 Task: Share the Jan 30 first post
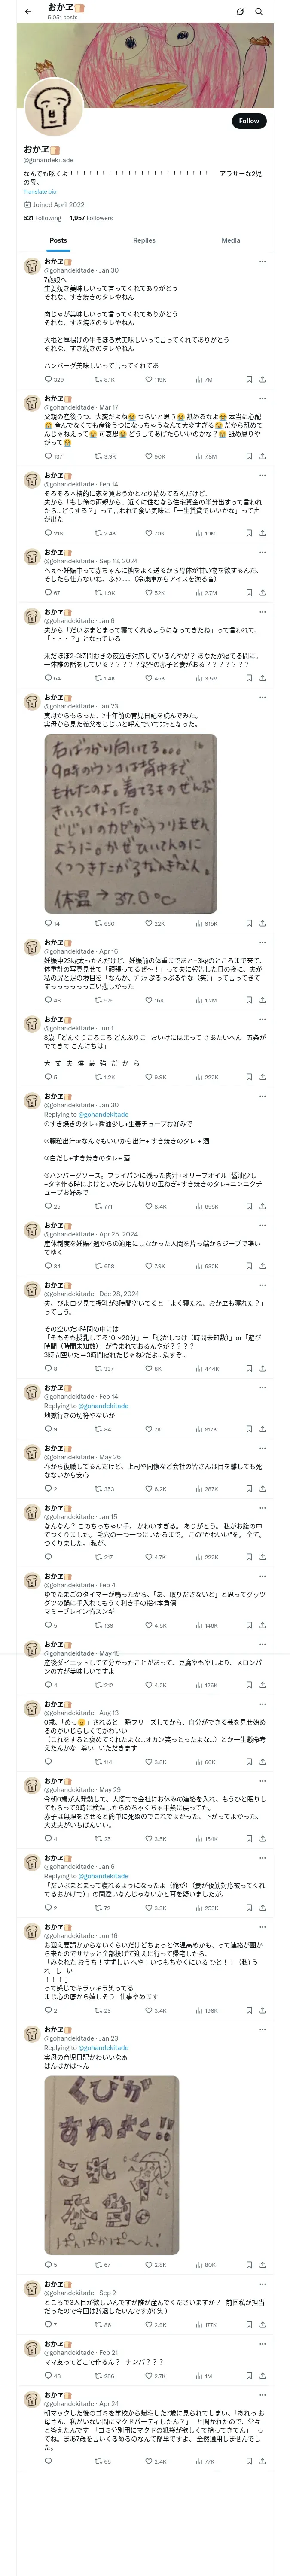[262, 380]
